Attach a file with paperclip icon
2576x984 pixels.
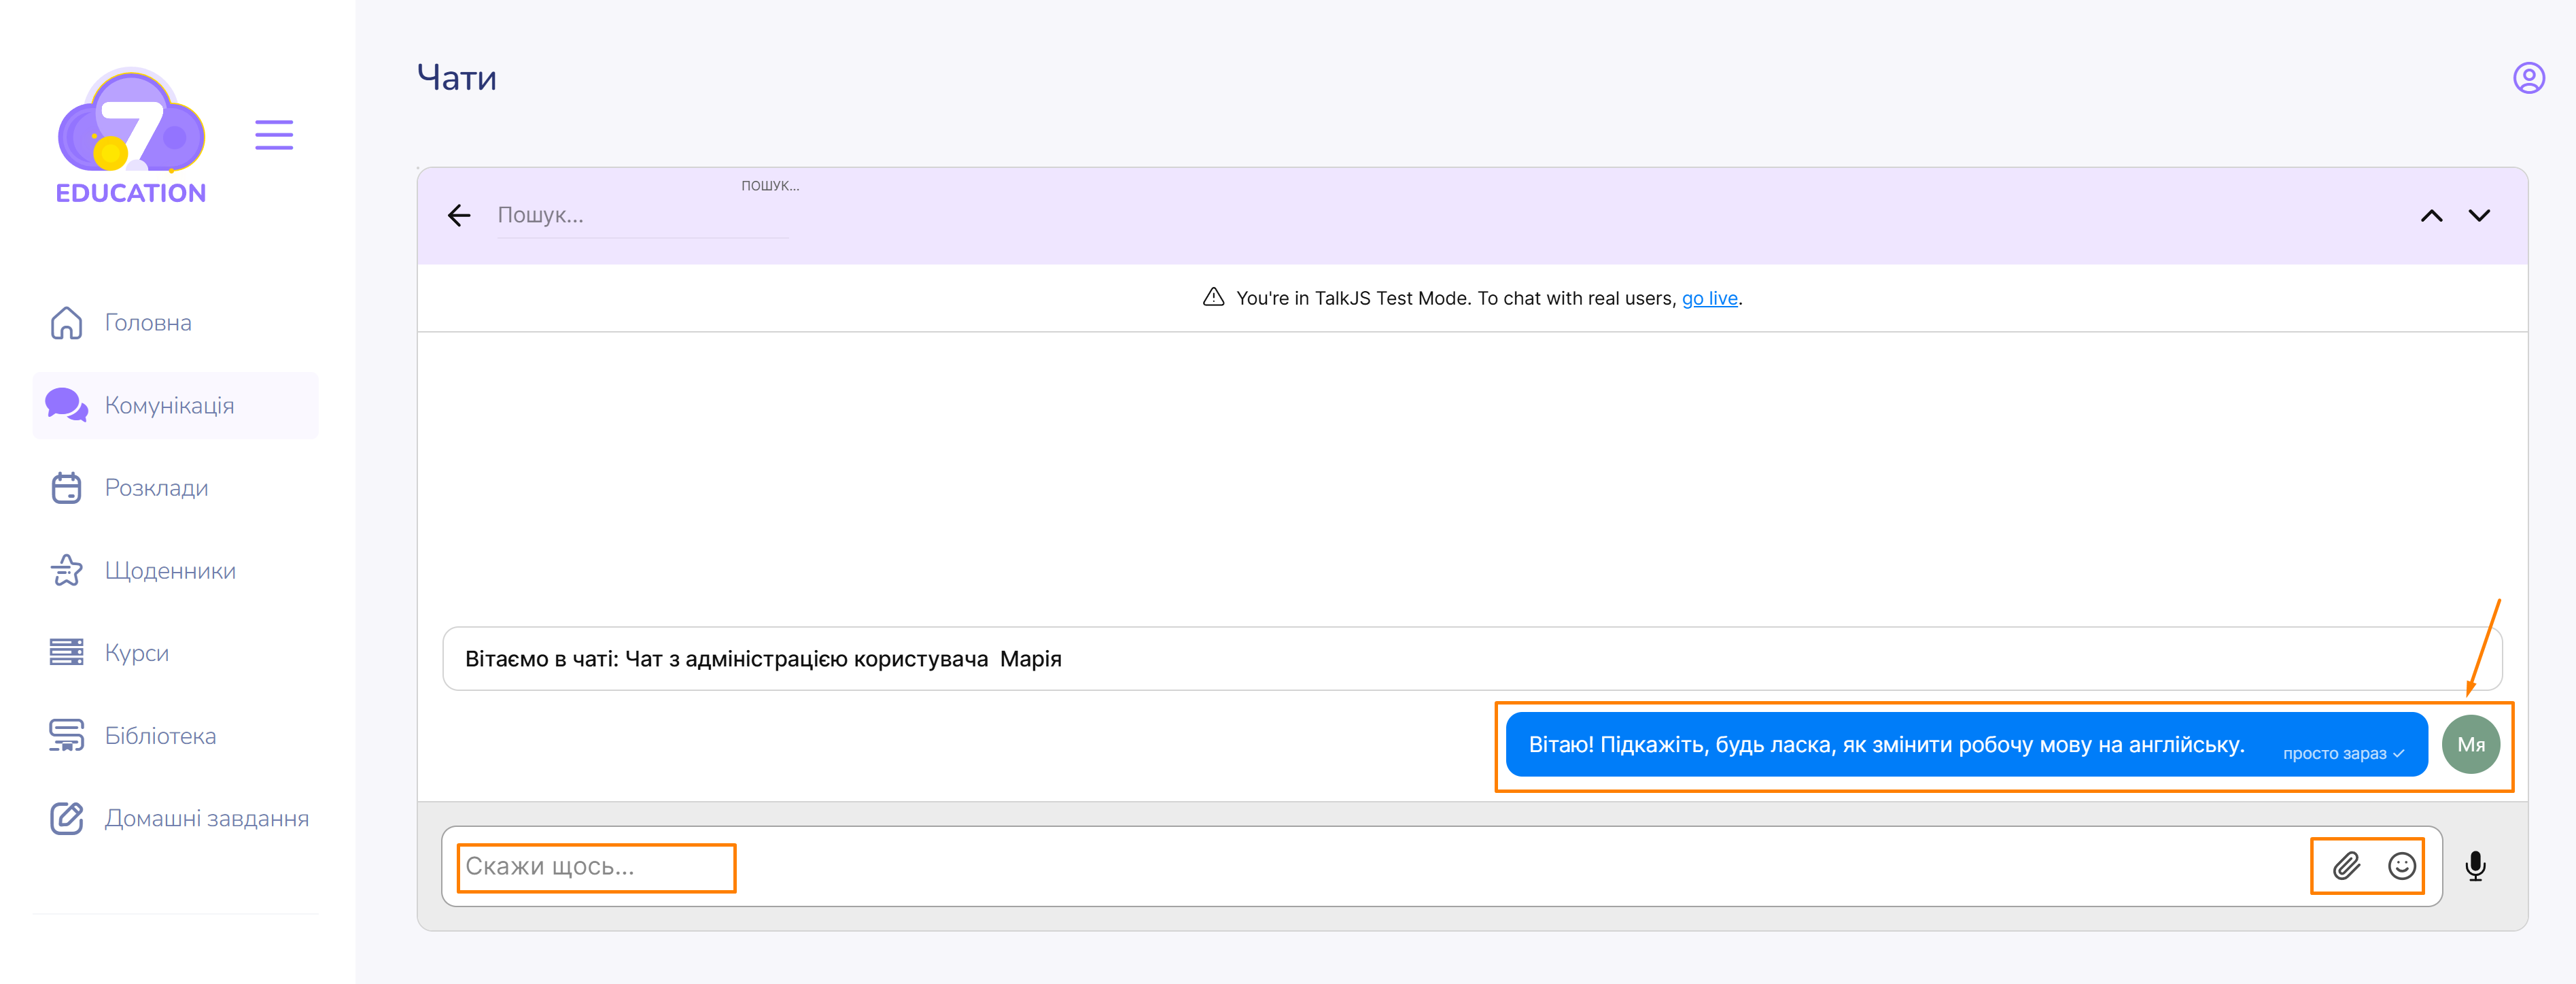(2347, 866)
